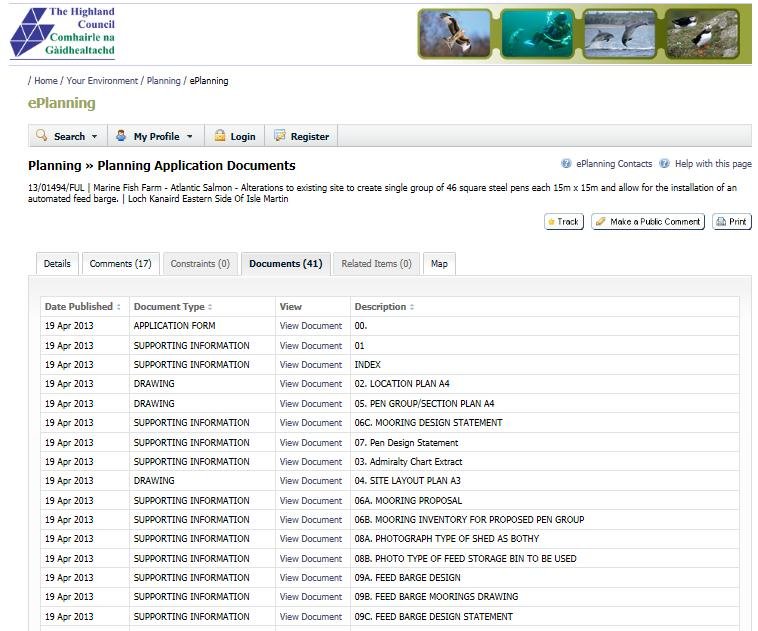Image resolution: width=758 pixels, height=631 pixels.
Task: Click the osprey bird banner photo
Action: (454, 34)
